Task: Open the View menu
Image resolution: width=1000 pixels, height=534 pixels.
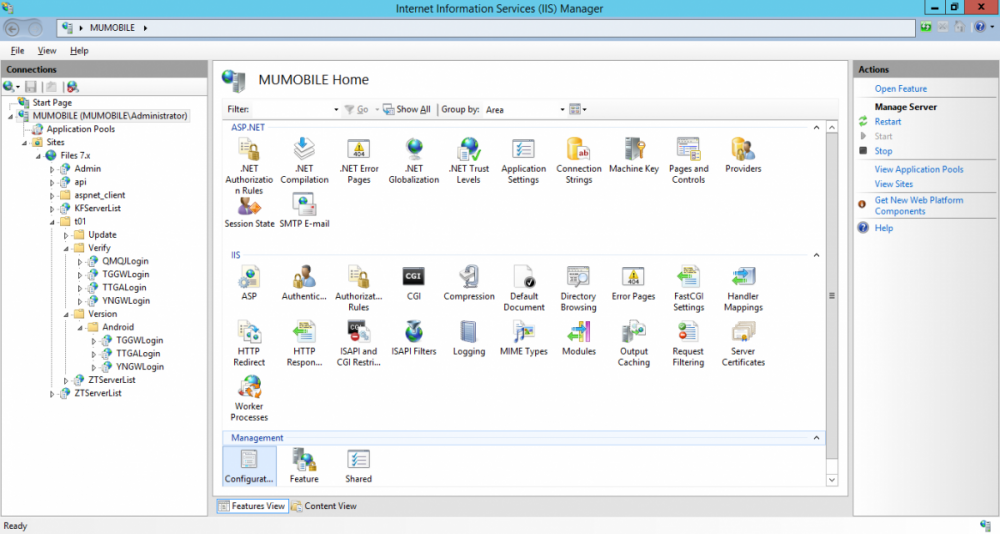Action: tap(47, 50)
